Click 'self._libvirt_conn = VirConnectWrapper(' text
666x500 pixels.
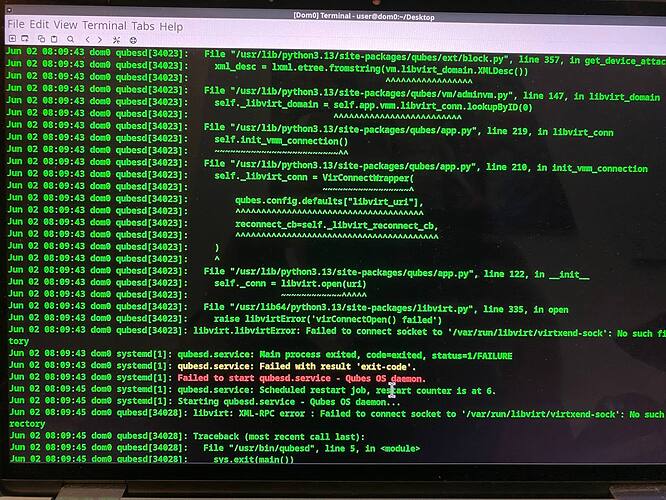coord(314,177)
